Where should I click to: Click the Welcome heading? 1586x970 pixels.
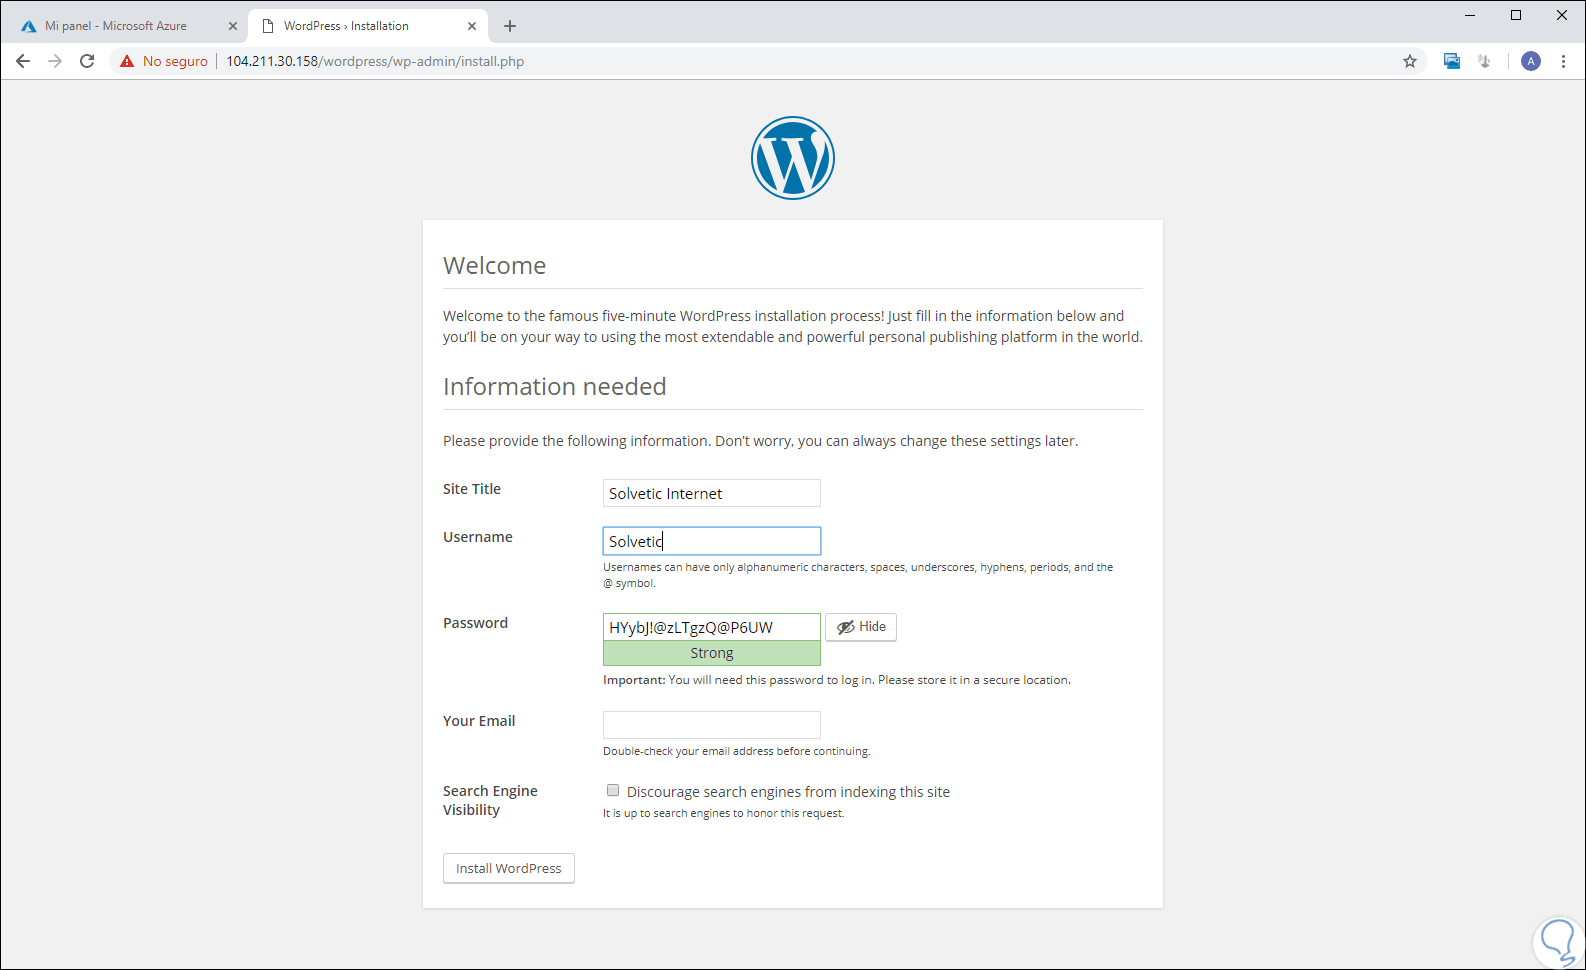pyautogui.click(x=495, y=265)
